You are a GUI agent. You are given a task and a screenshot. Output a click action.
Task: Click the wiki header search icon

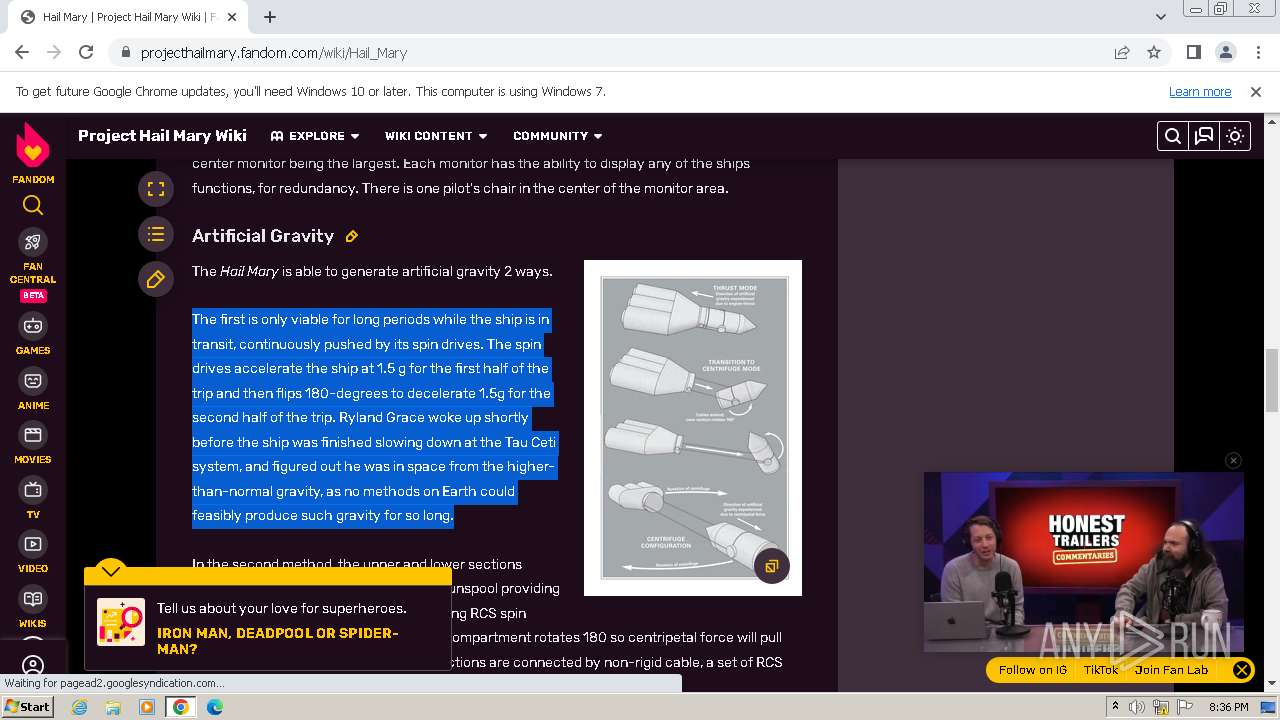pos(1173,136)
